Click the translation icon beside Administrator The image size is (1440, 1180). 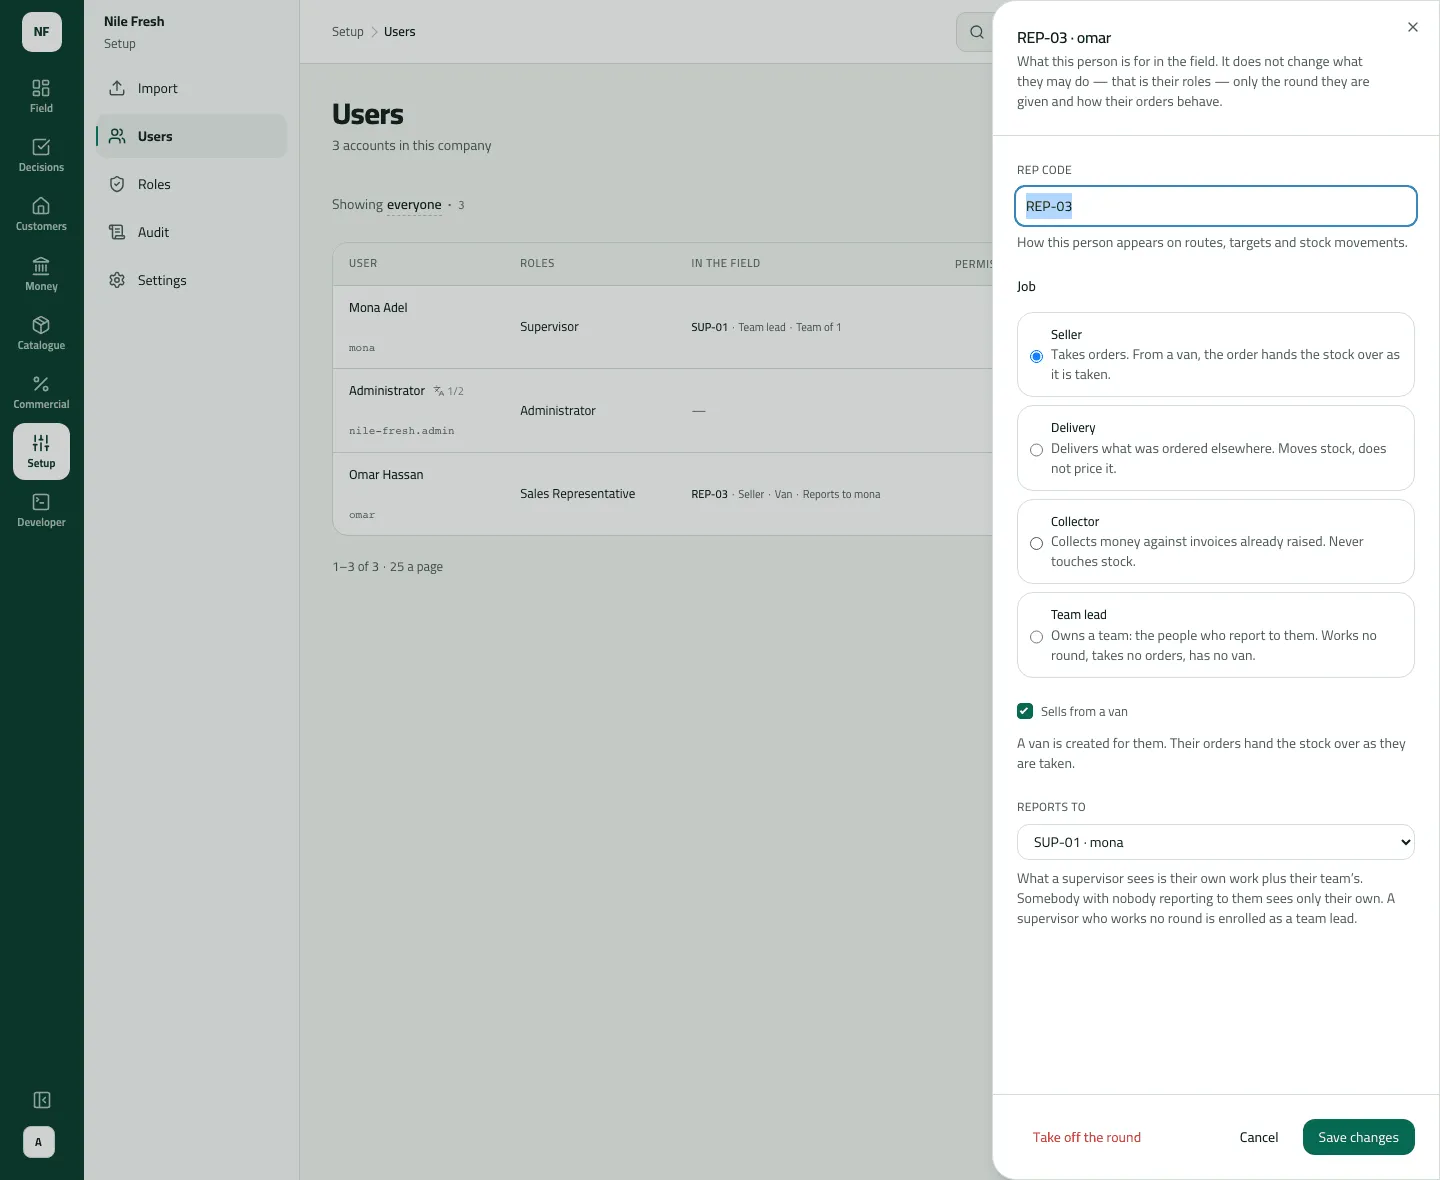click(438, 391)
